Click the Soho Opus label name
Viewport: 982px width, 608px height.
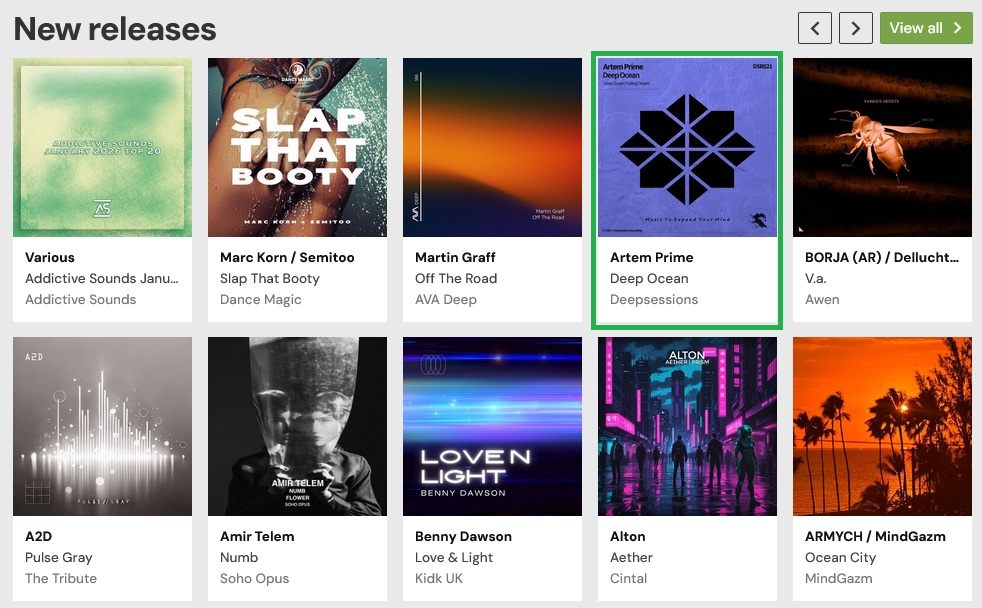(254, 578)
